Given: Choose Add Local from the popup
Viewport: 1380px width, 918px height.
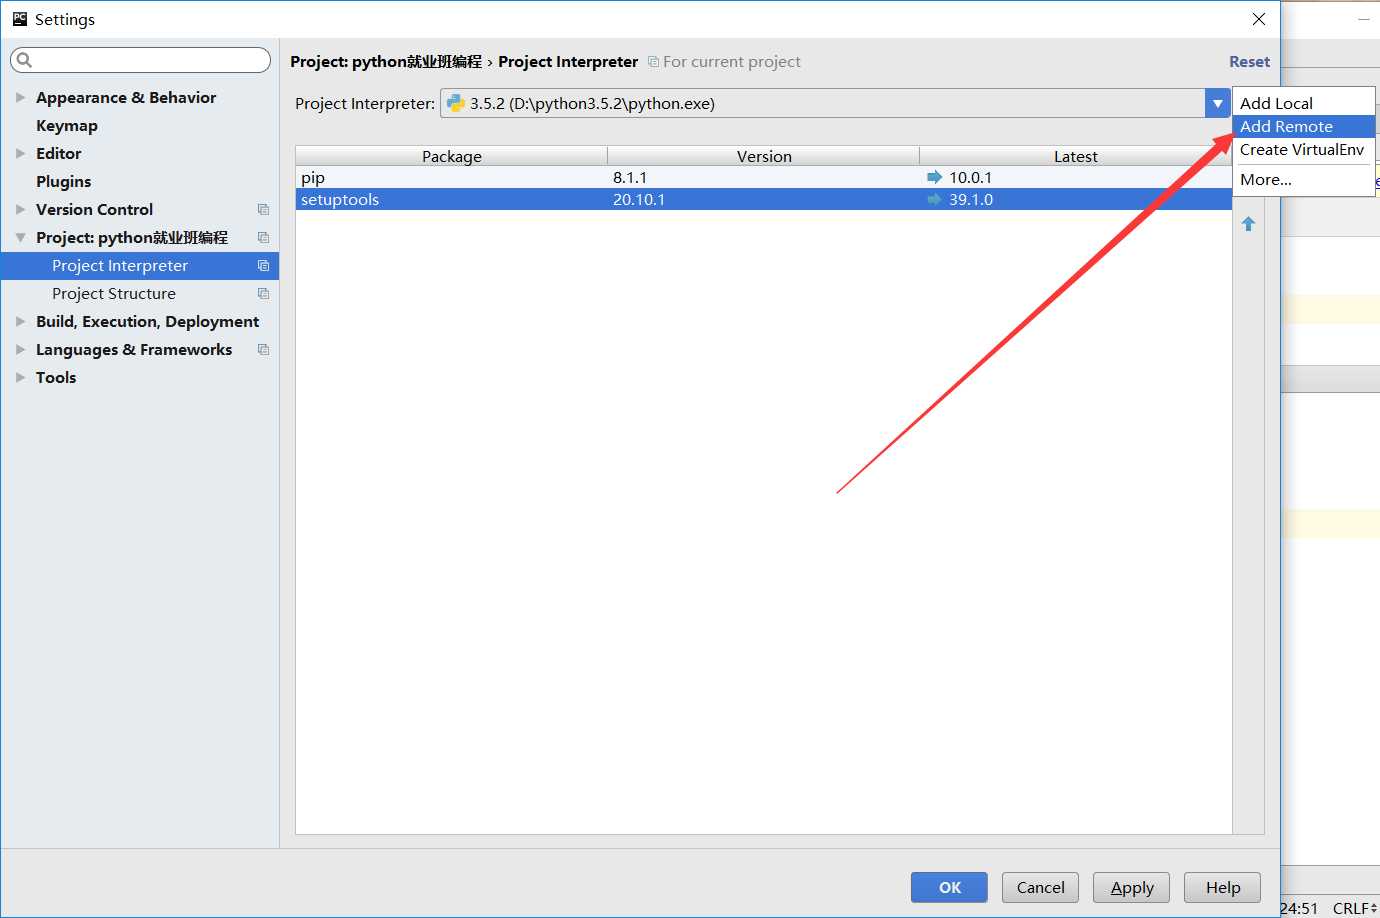Looking at the screenshot, I should [x=1304, y=103].
